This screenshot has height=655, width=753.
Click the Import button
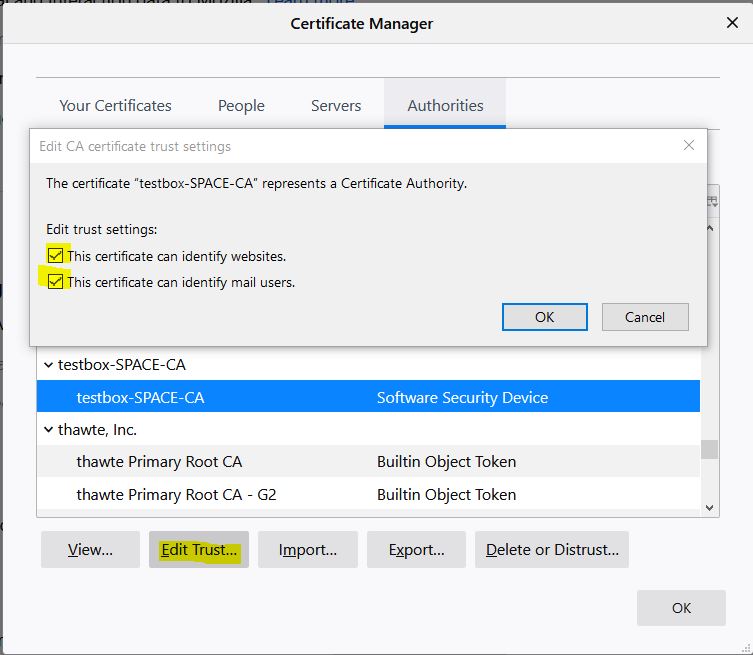(307, 550)
